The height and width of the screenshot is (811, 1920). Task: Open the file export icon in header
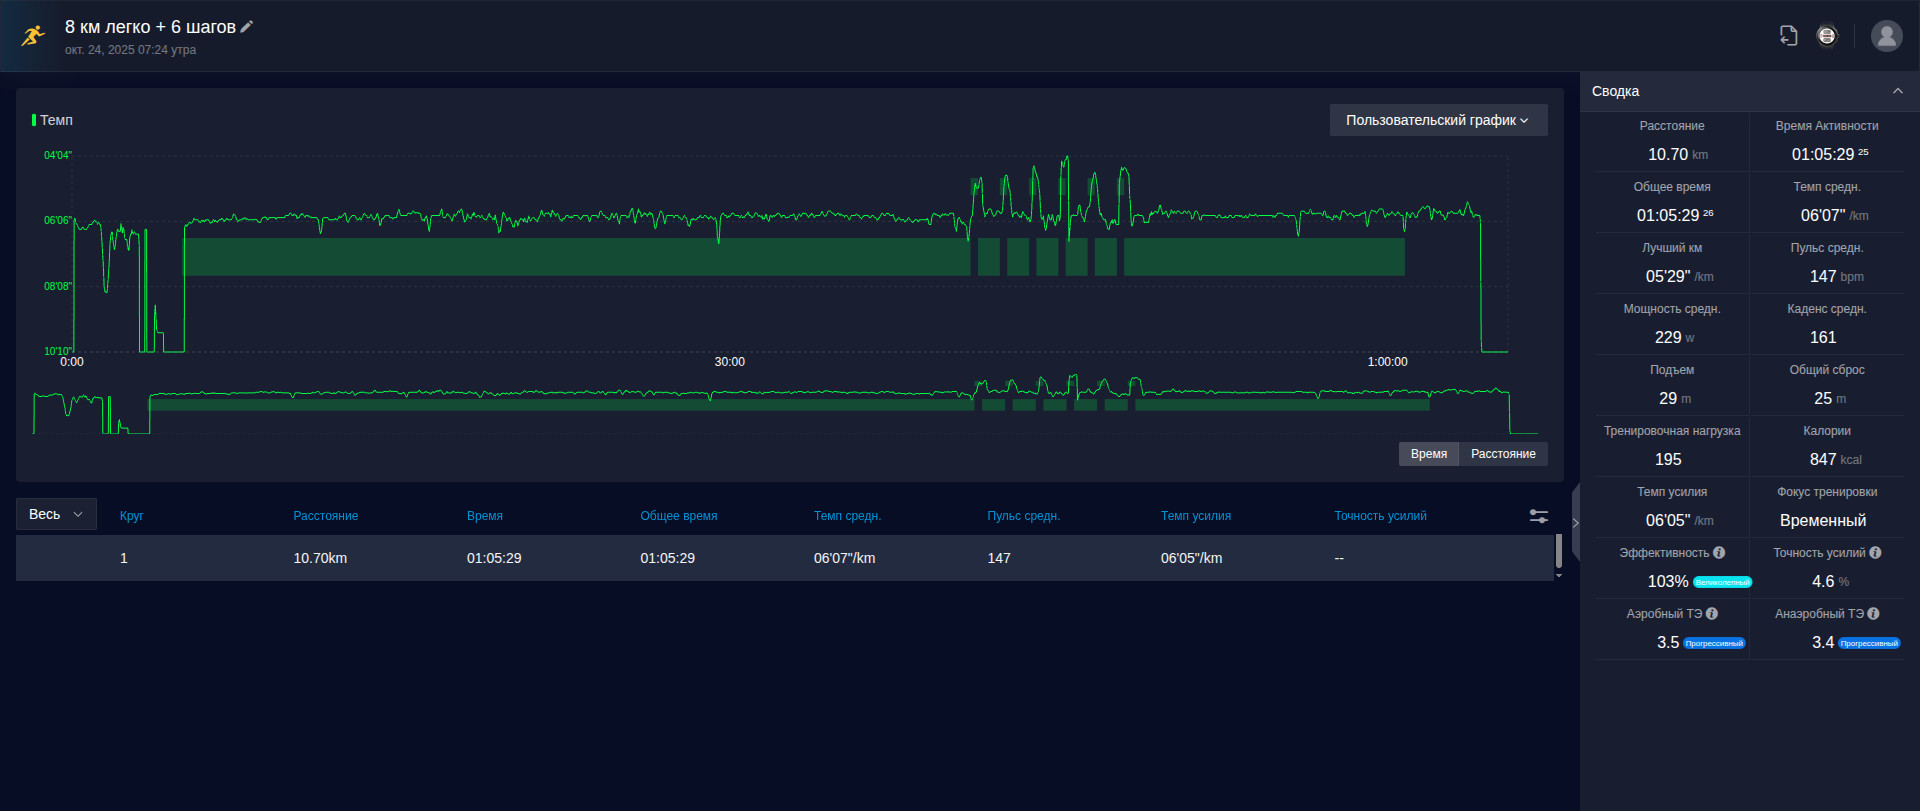(1789, 36)
